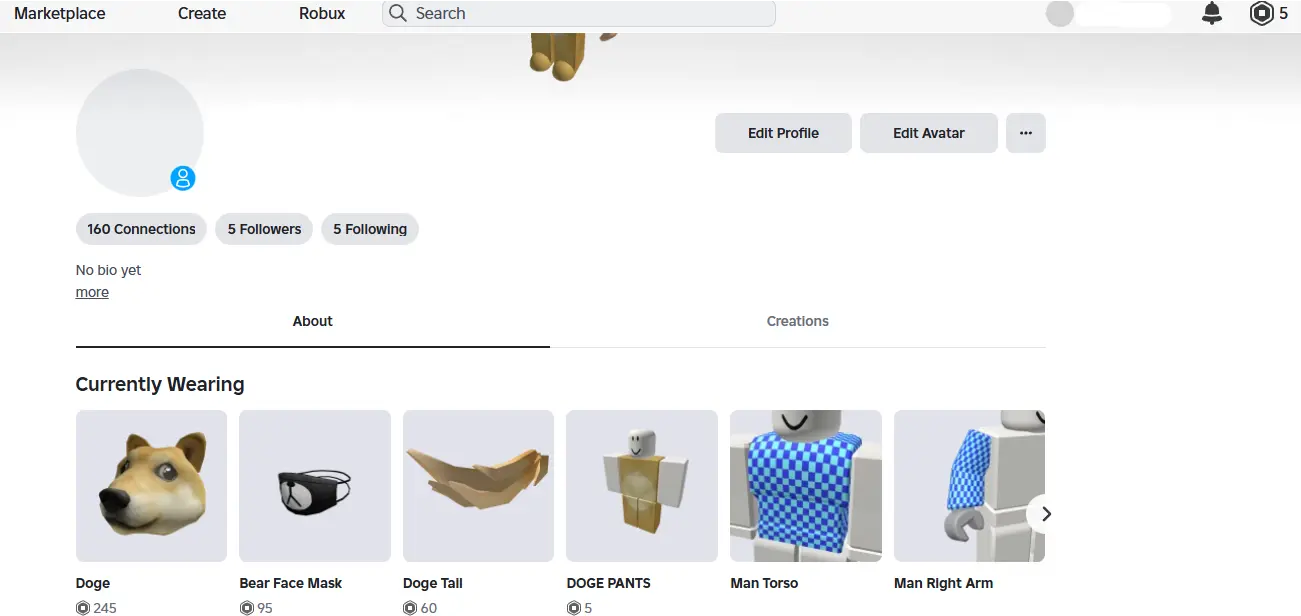View 160 Connections
Viewport: 1301px width, 616px height.
(x=141, y=229)
